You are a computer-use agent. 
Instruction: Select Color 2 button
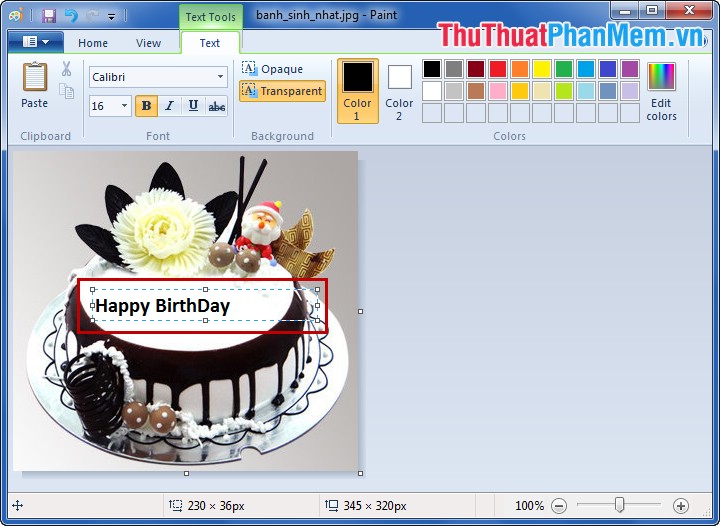[399, 92]
